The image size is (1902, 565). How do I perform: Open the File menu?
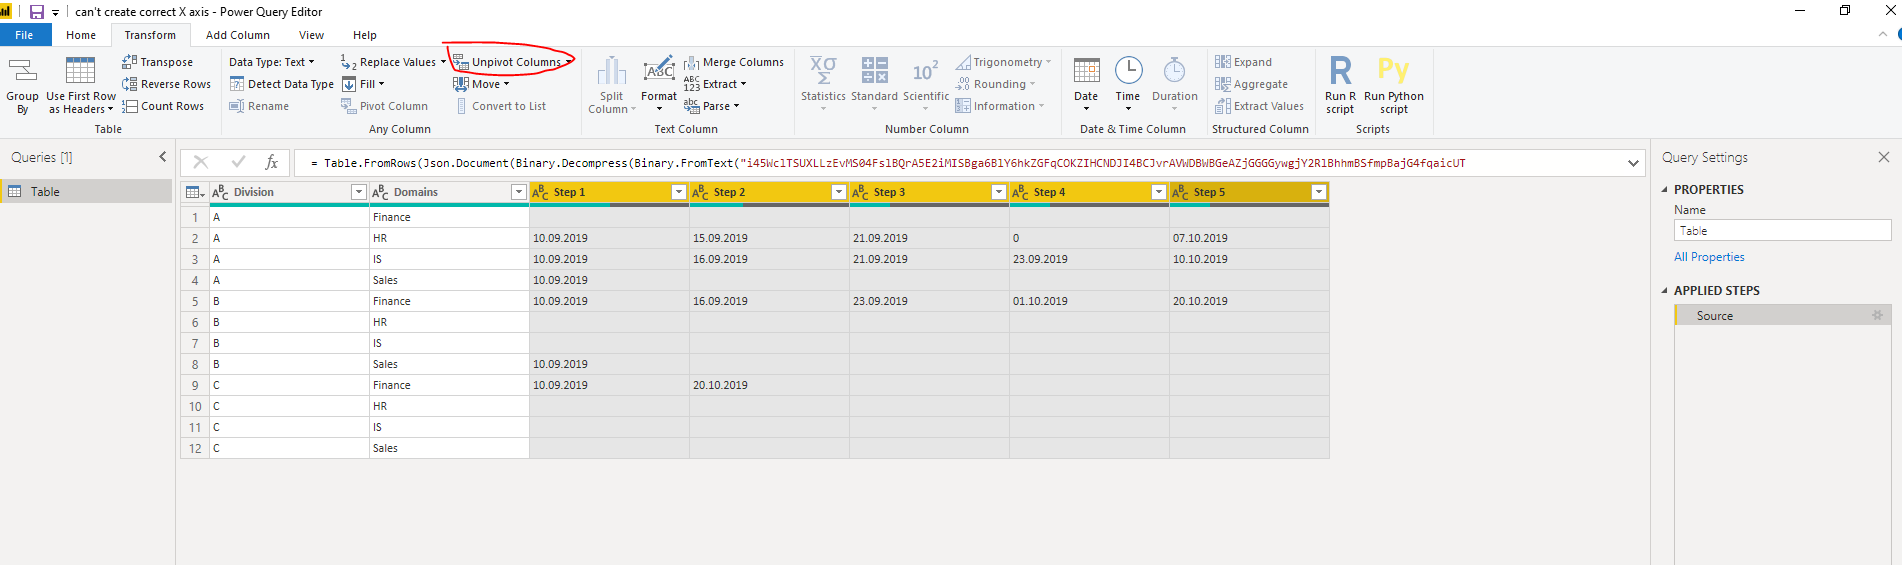click(24, 35)
